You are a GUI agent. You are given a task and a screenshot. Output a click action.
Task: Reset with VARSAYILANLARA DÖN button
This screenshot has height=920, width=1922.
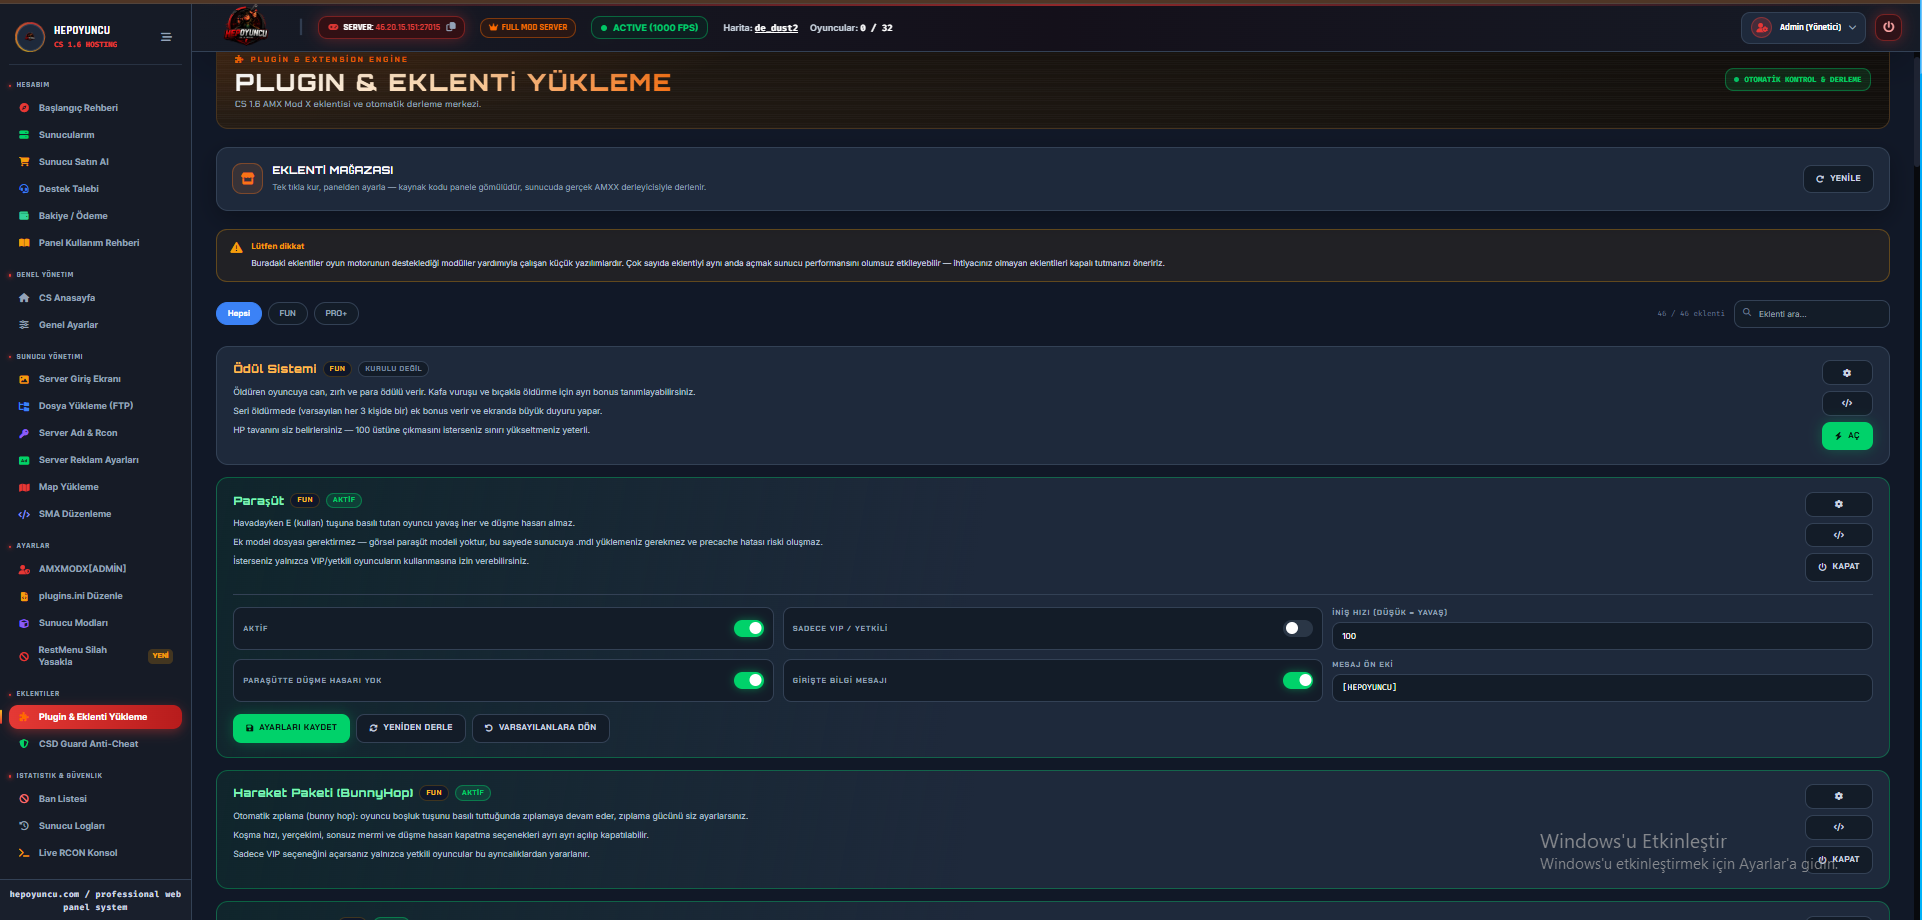[540, 728]
